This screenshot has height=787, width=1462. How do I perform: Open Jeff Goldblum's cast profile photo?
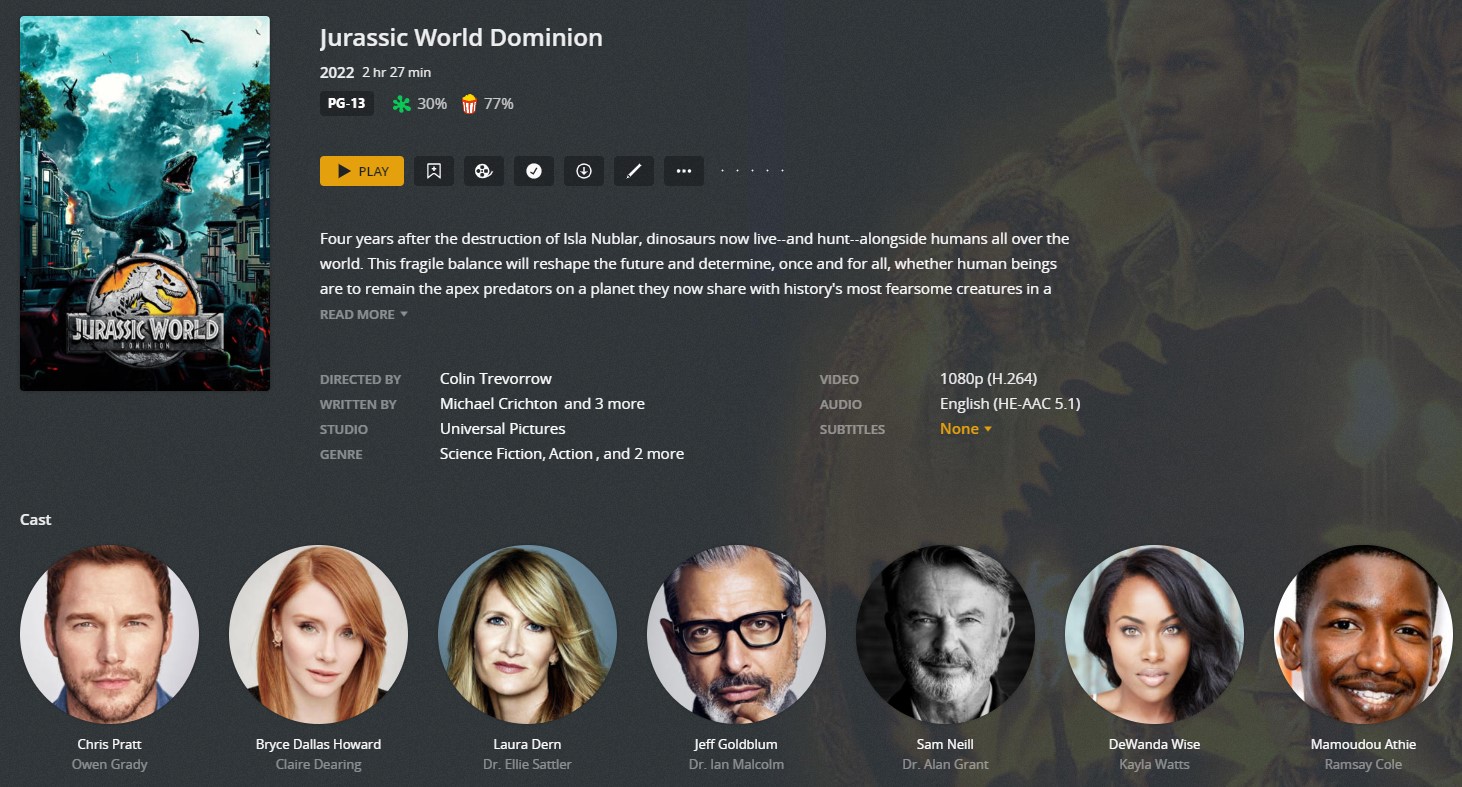(x=736, y=634)
